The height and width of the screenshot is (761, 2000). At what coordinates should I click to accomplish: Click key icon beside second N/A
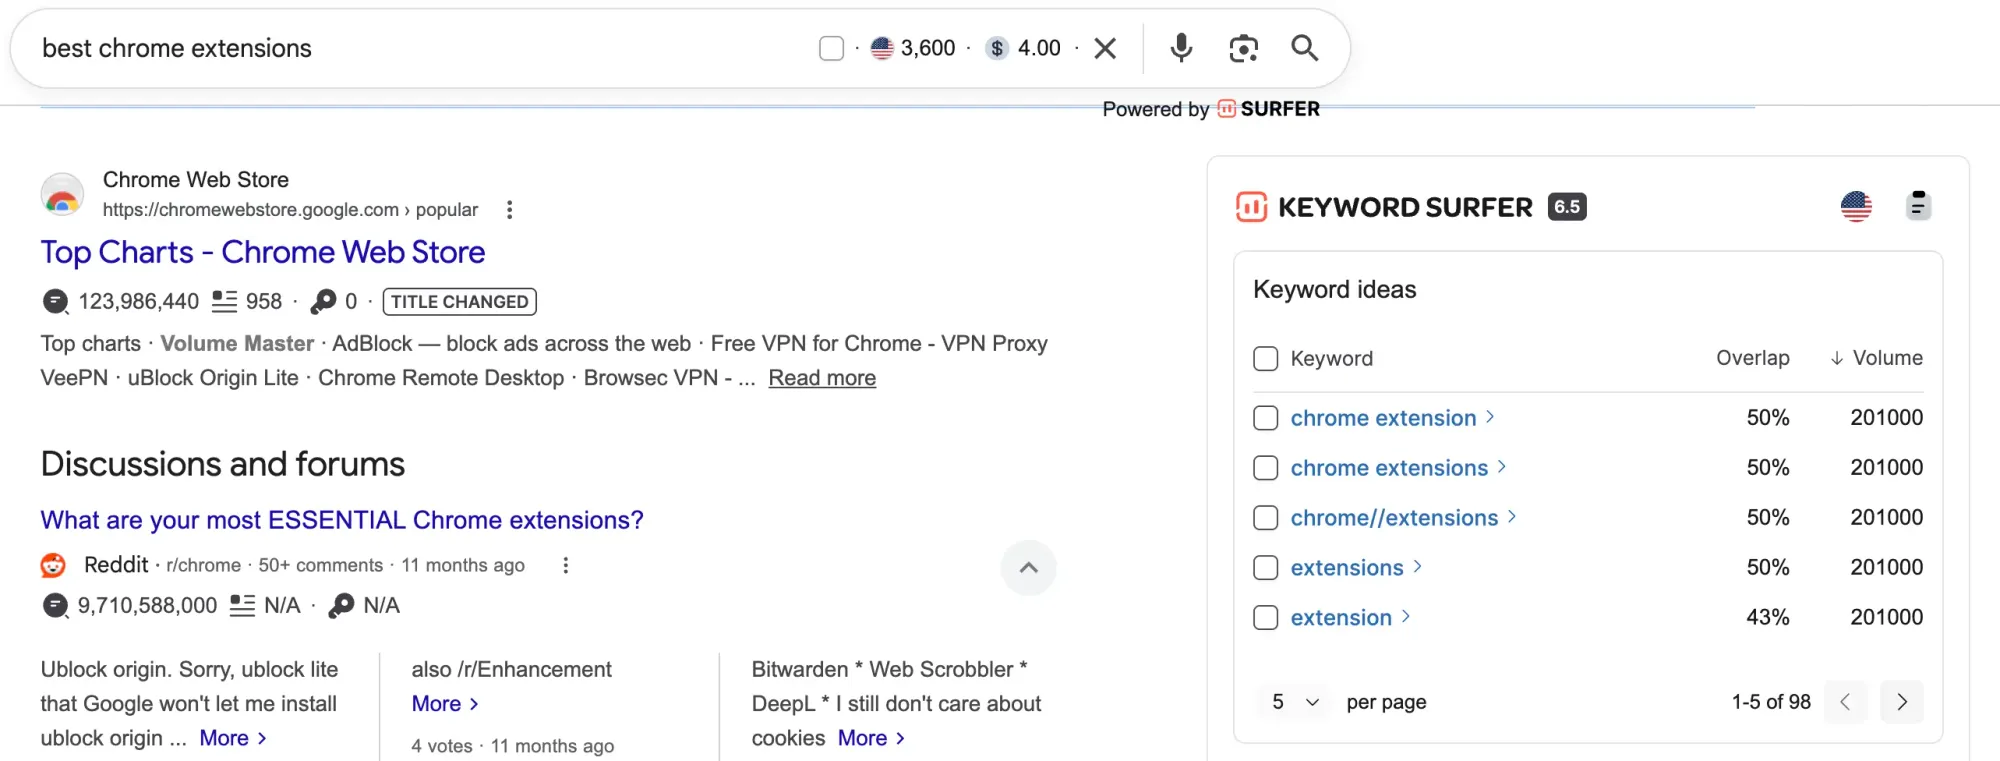tap(341, 605)
